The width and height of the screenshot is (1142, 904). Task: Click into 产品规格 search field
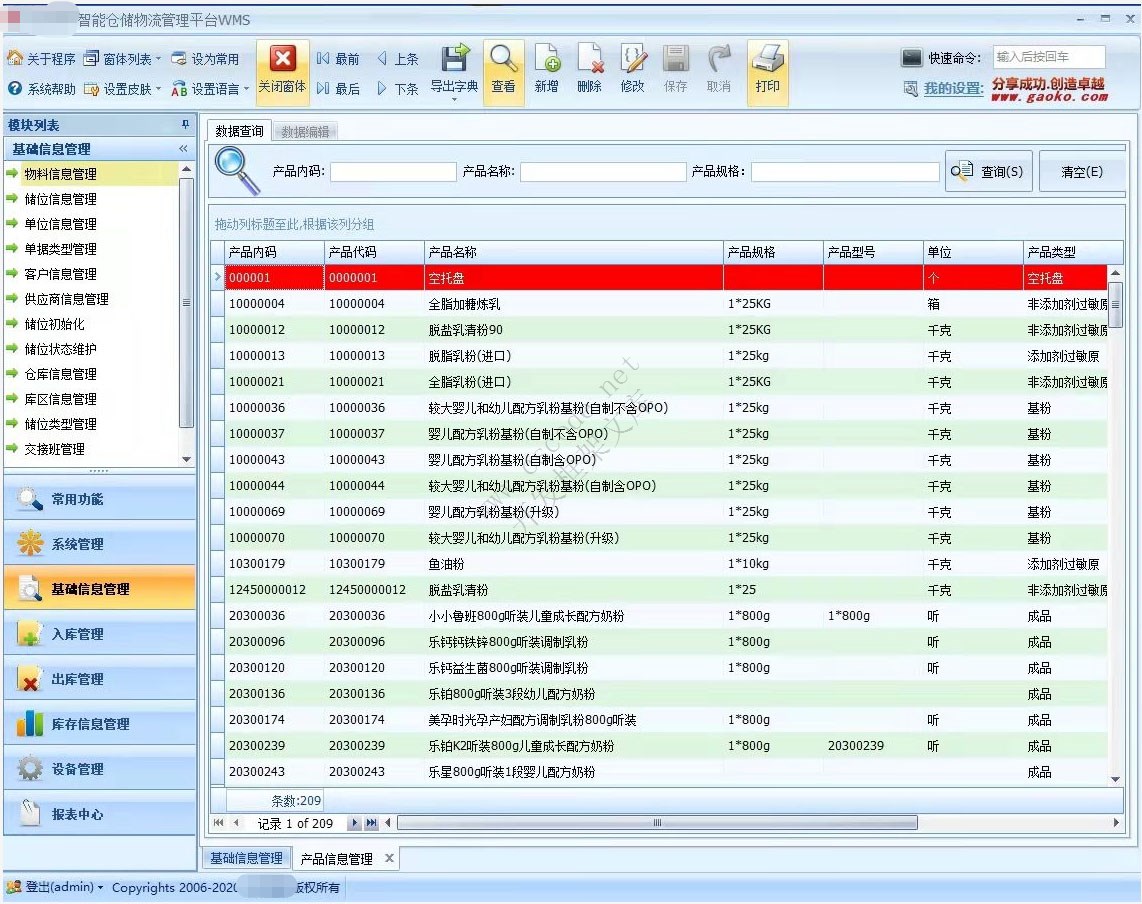point(845,172)
